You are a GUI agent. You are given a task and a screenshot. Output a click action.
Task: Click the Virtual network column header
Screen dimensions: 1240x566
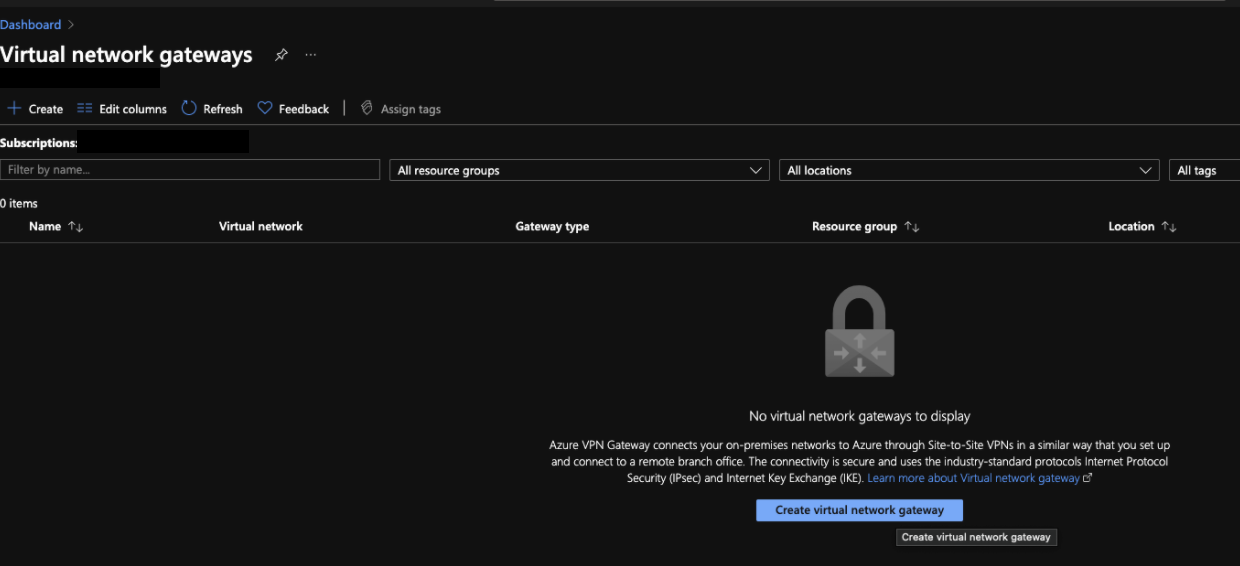click(x=260, y=227)
